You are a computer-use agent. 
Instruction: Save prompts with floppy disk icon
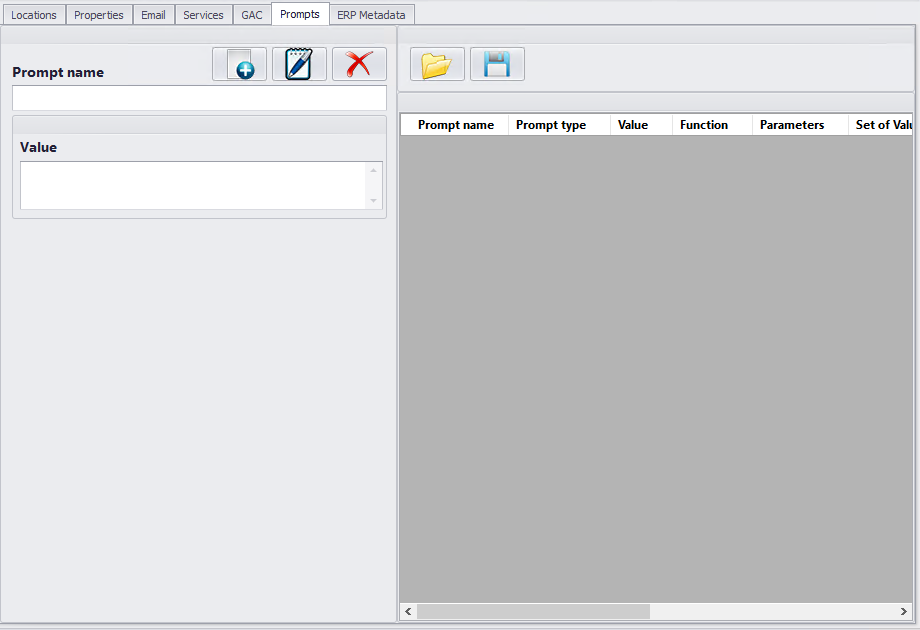click(x=497, y=64)
